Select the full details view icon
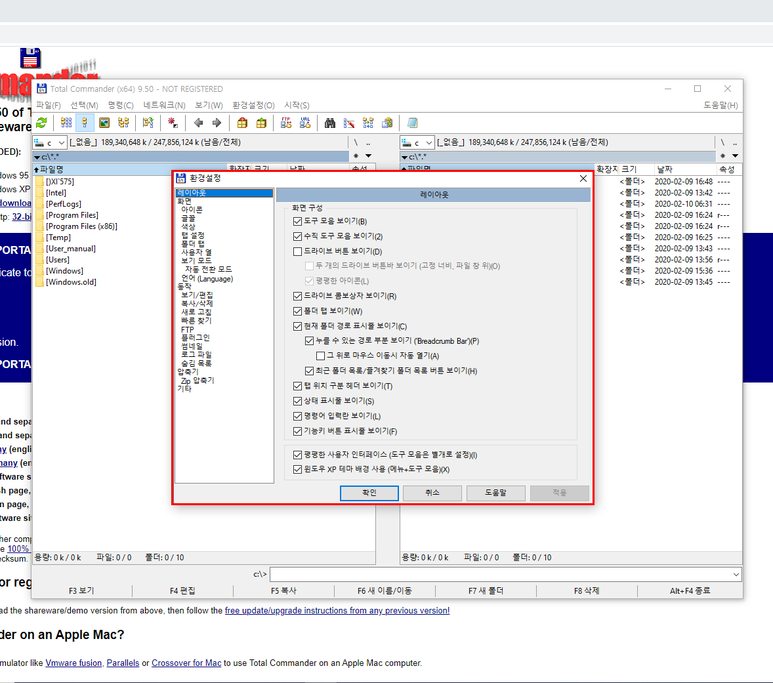 click(x=85, y=123)
